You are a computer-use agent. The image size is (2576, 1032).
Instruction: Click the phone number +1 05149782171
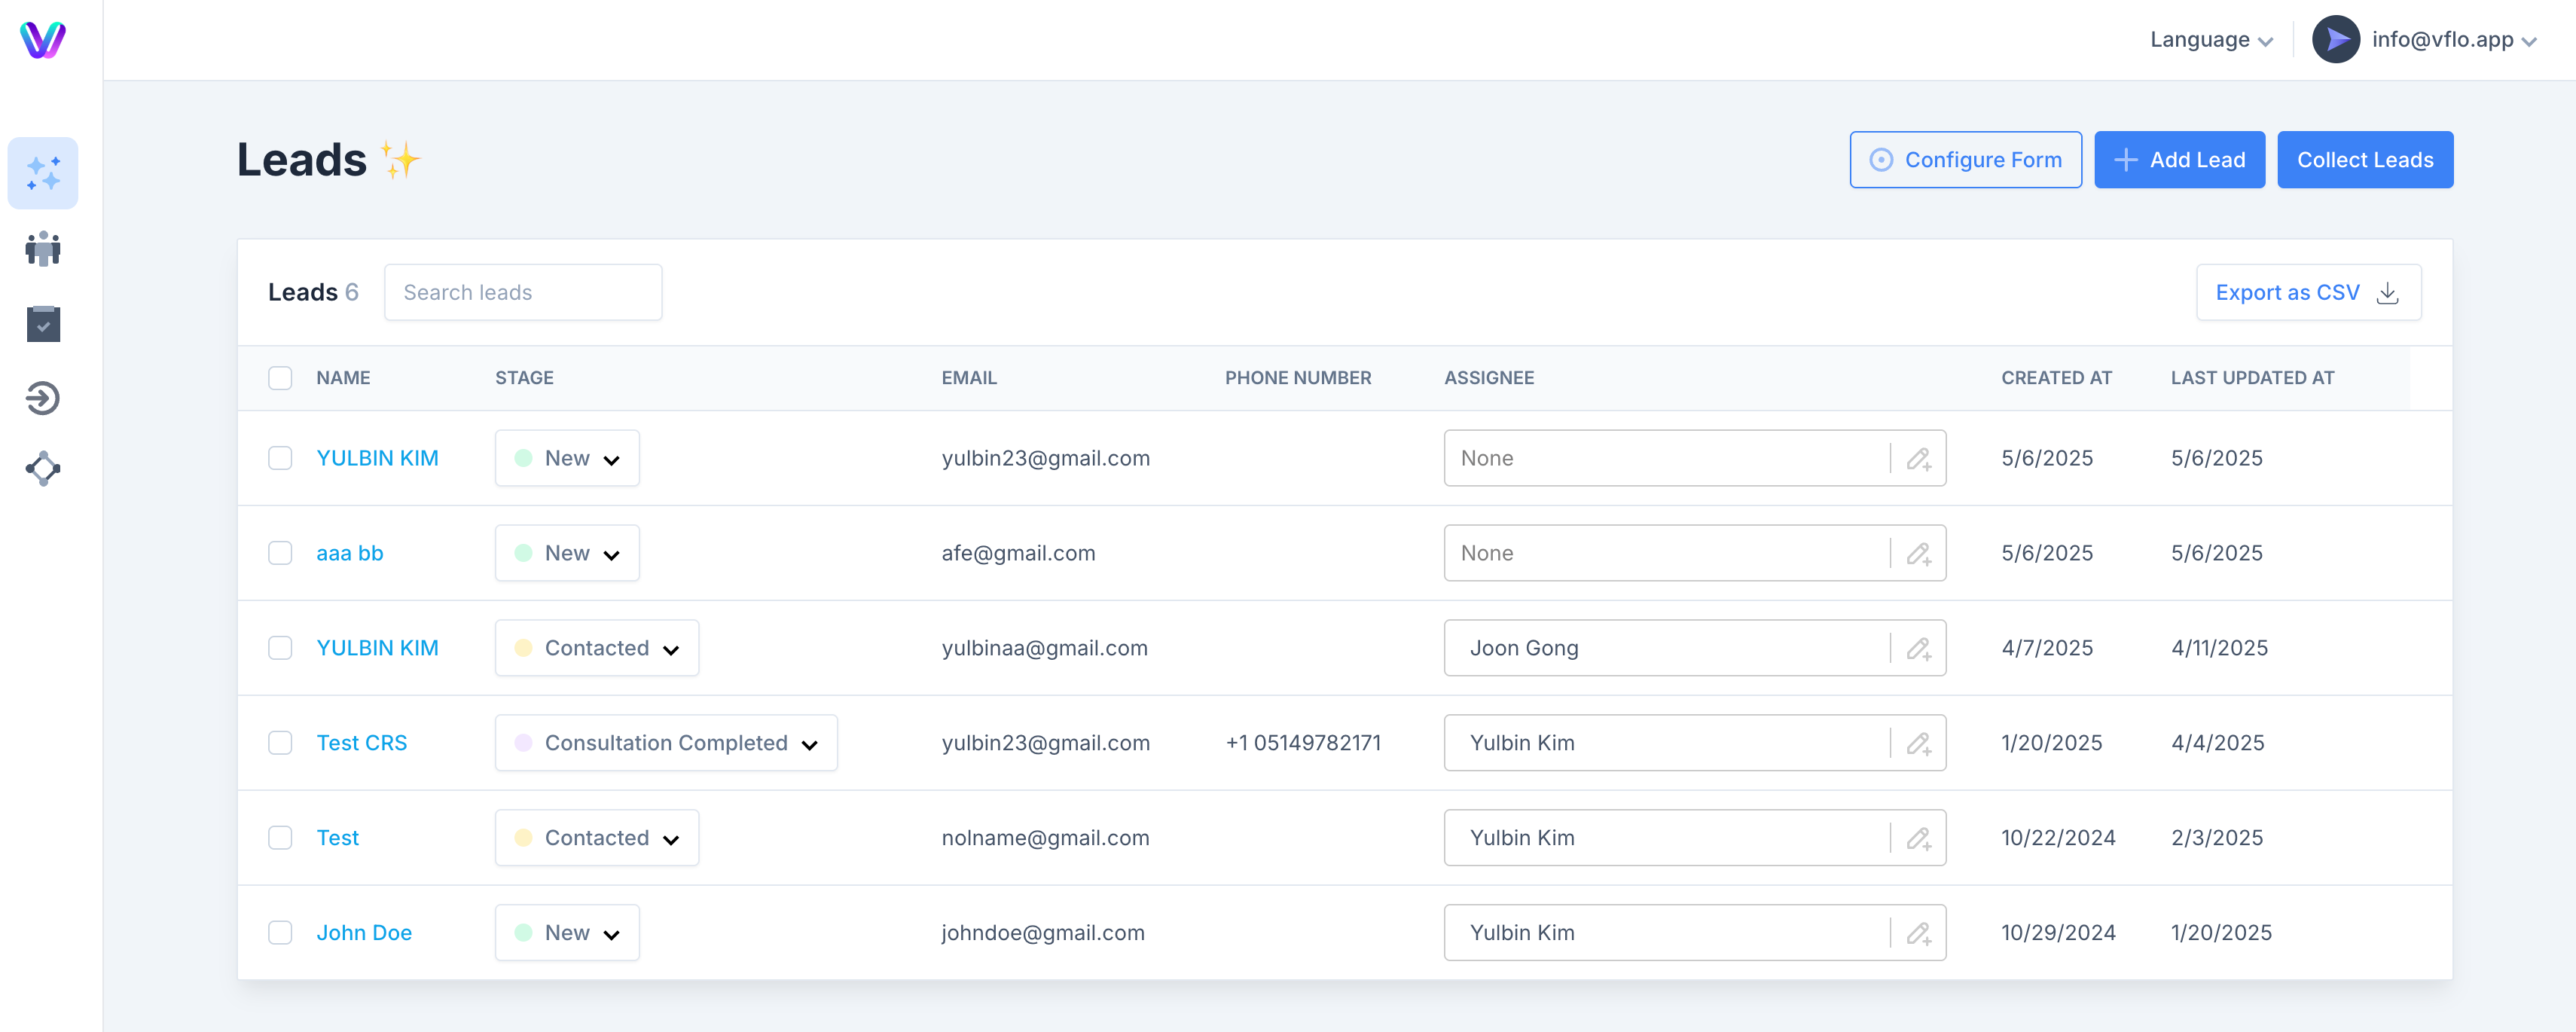pyautogui.click(x=1303, y=743)
